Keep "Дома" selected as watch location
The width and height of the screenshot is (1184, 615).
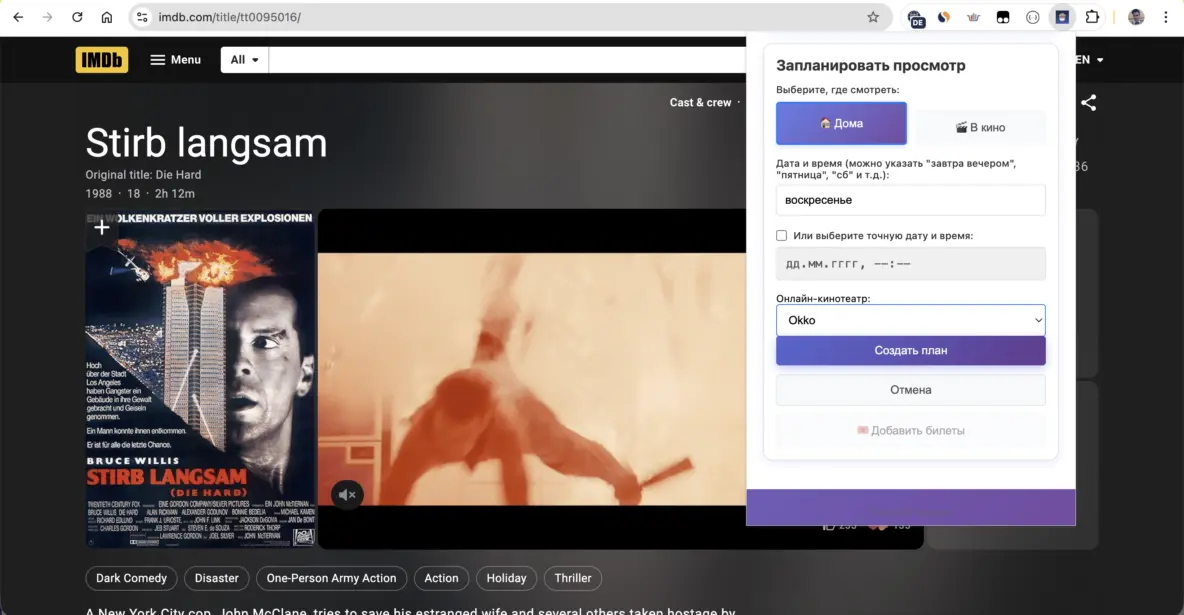(x=841, y=123)
